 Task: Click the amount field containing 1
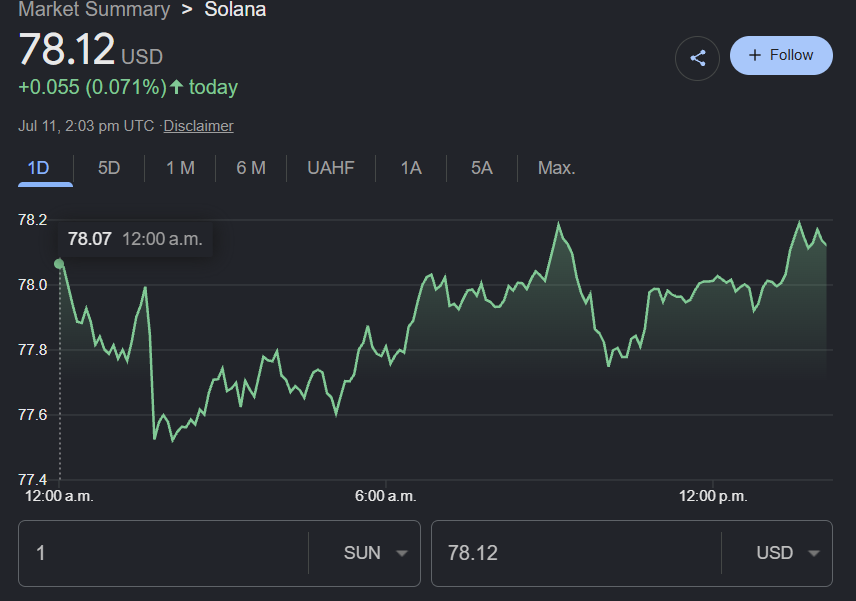[x=164, y=553]
